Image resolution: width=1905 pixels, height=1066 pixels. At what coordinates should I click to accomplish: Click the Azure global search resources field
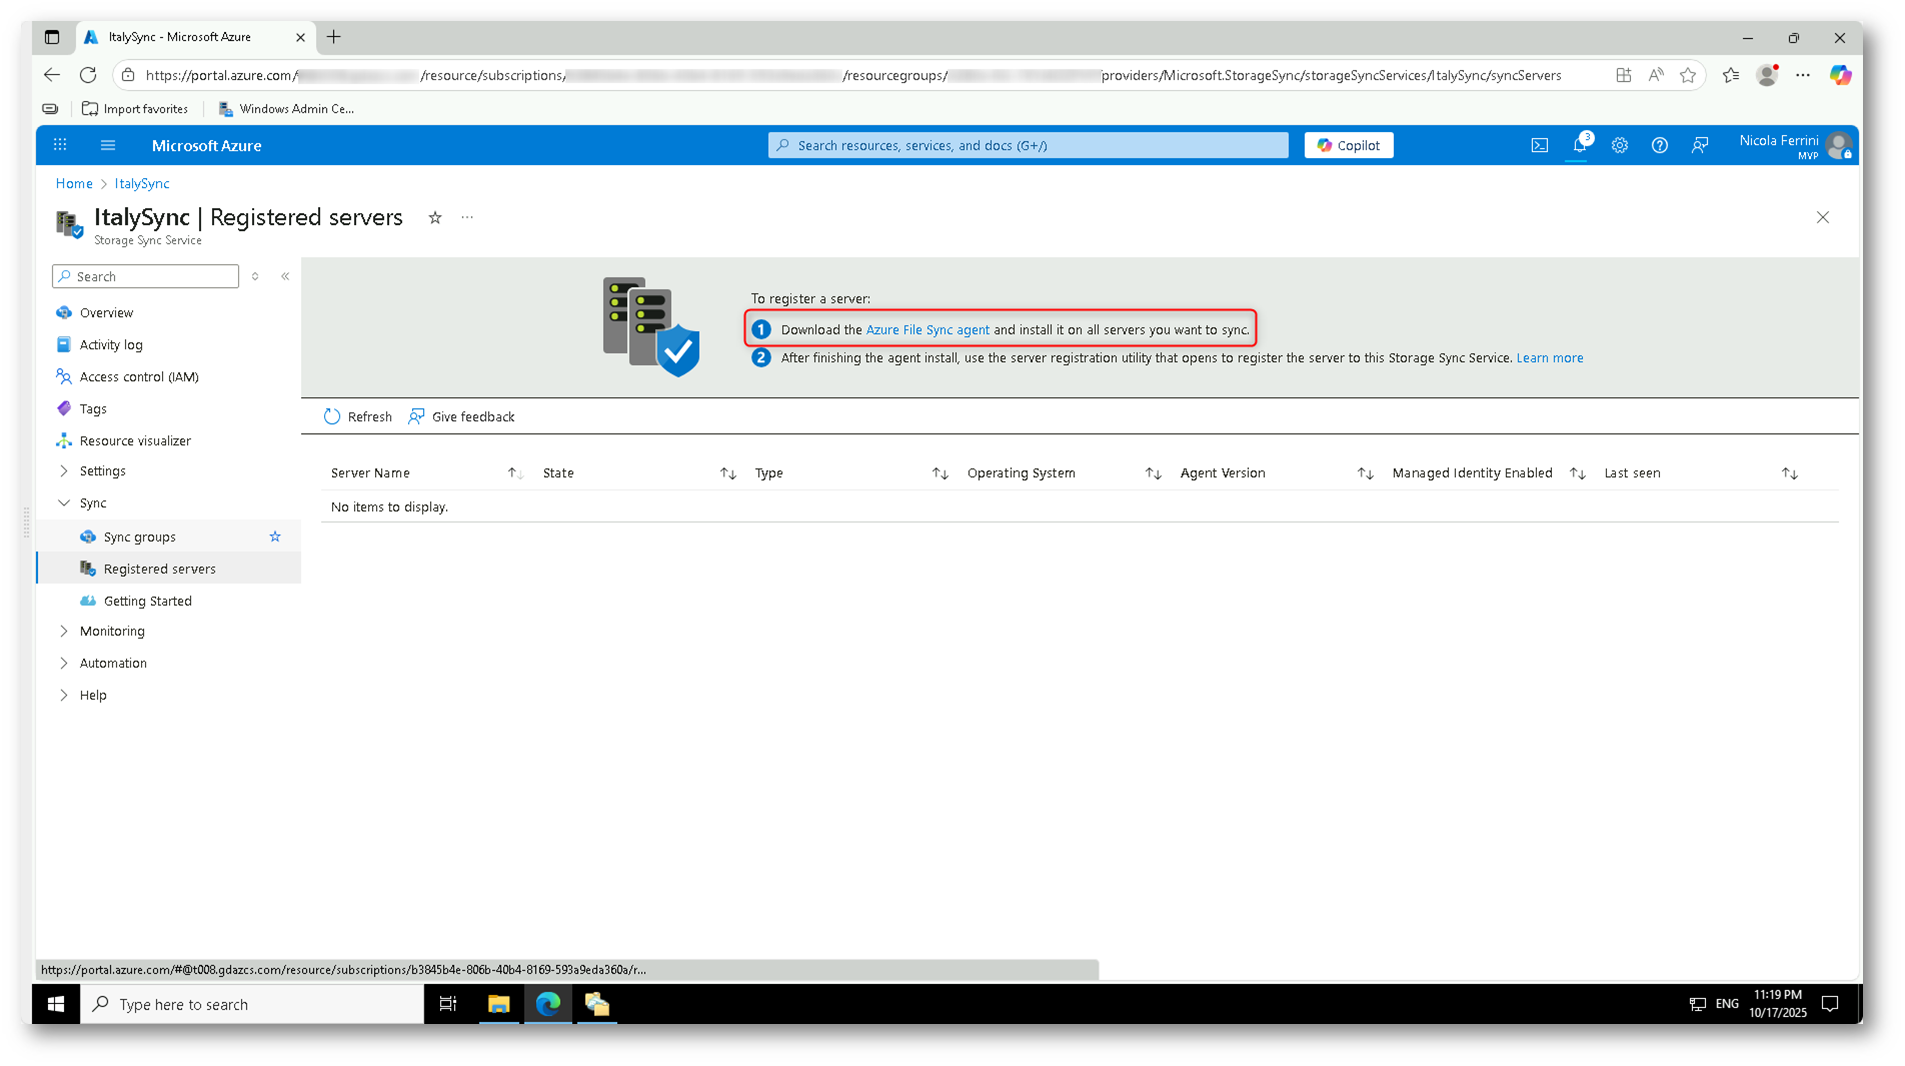click(1027, 146)
